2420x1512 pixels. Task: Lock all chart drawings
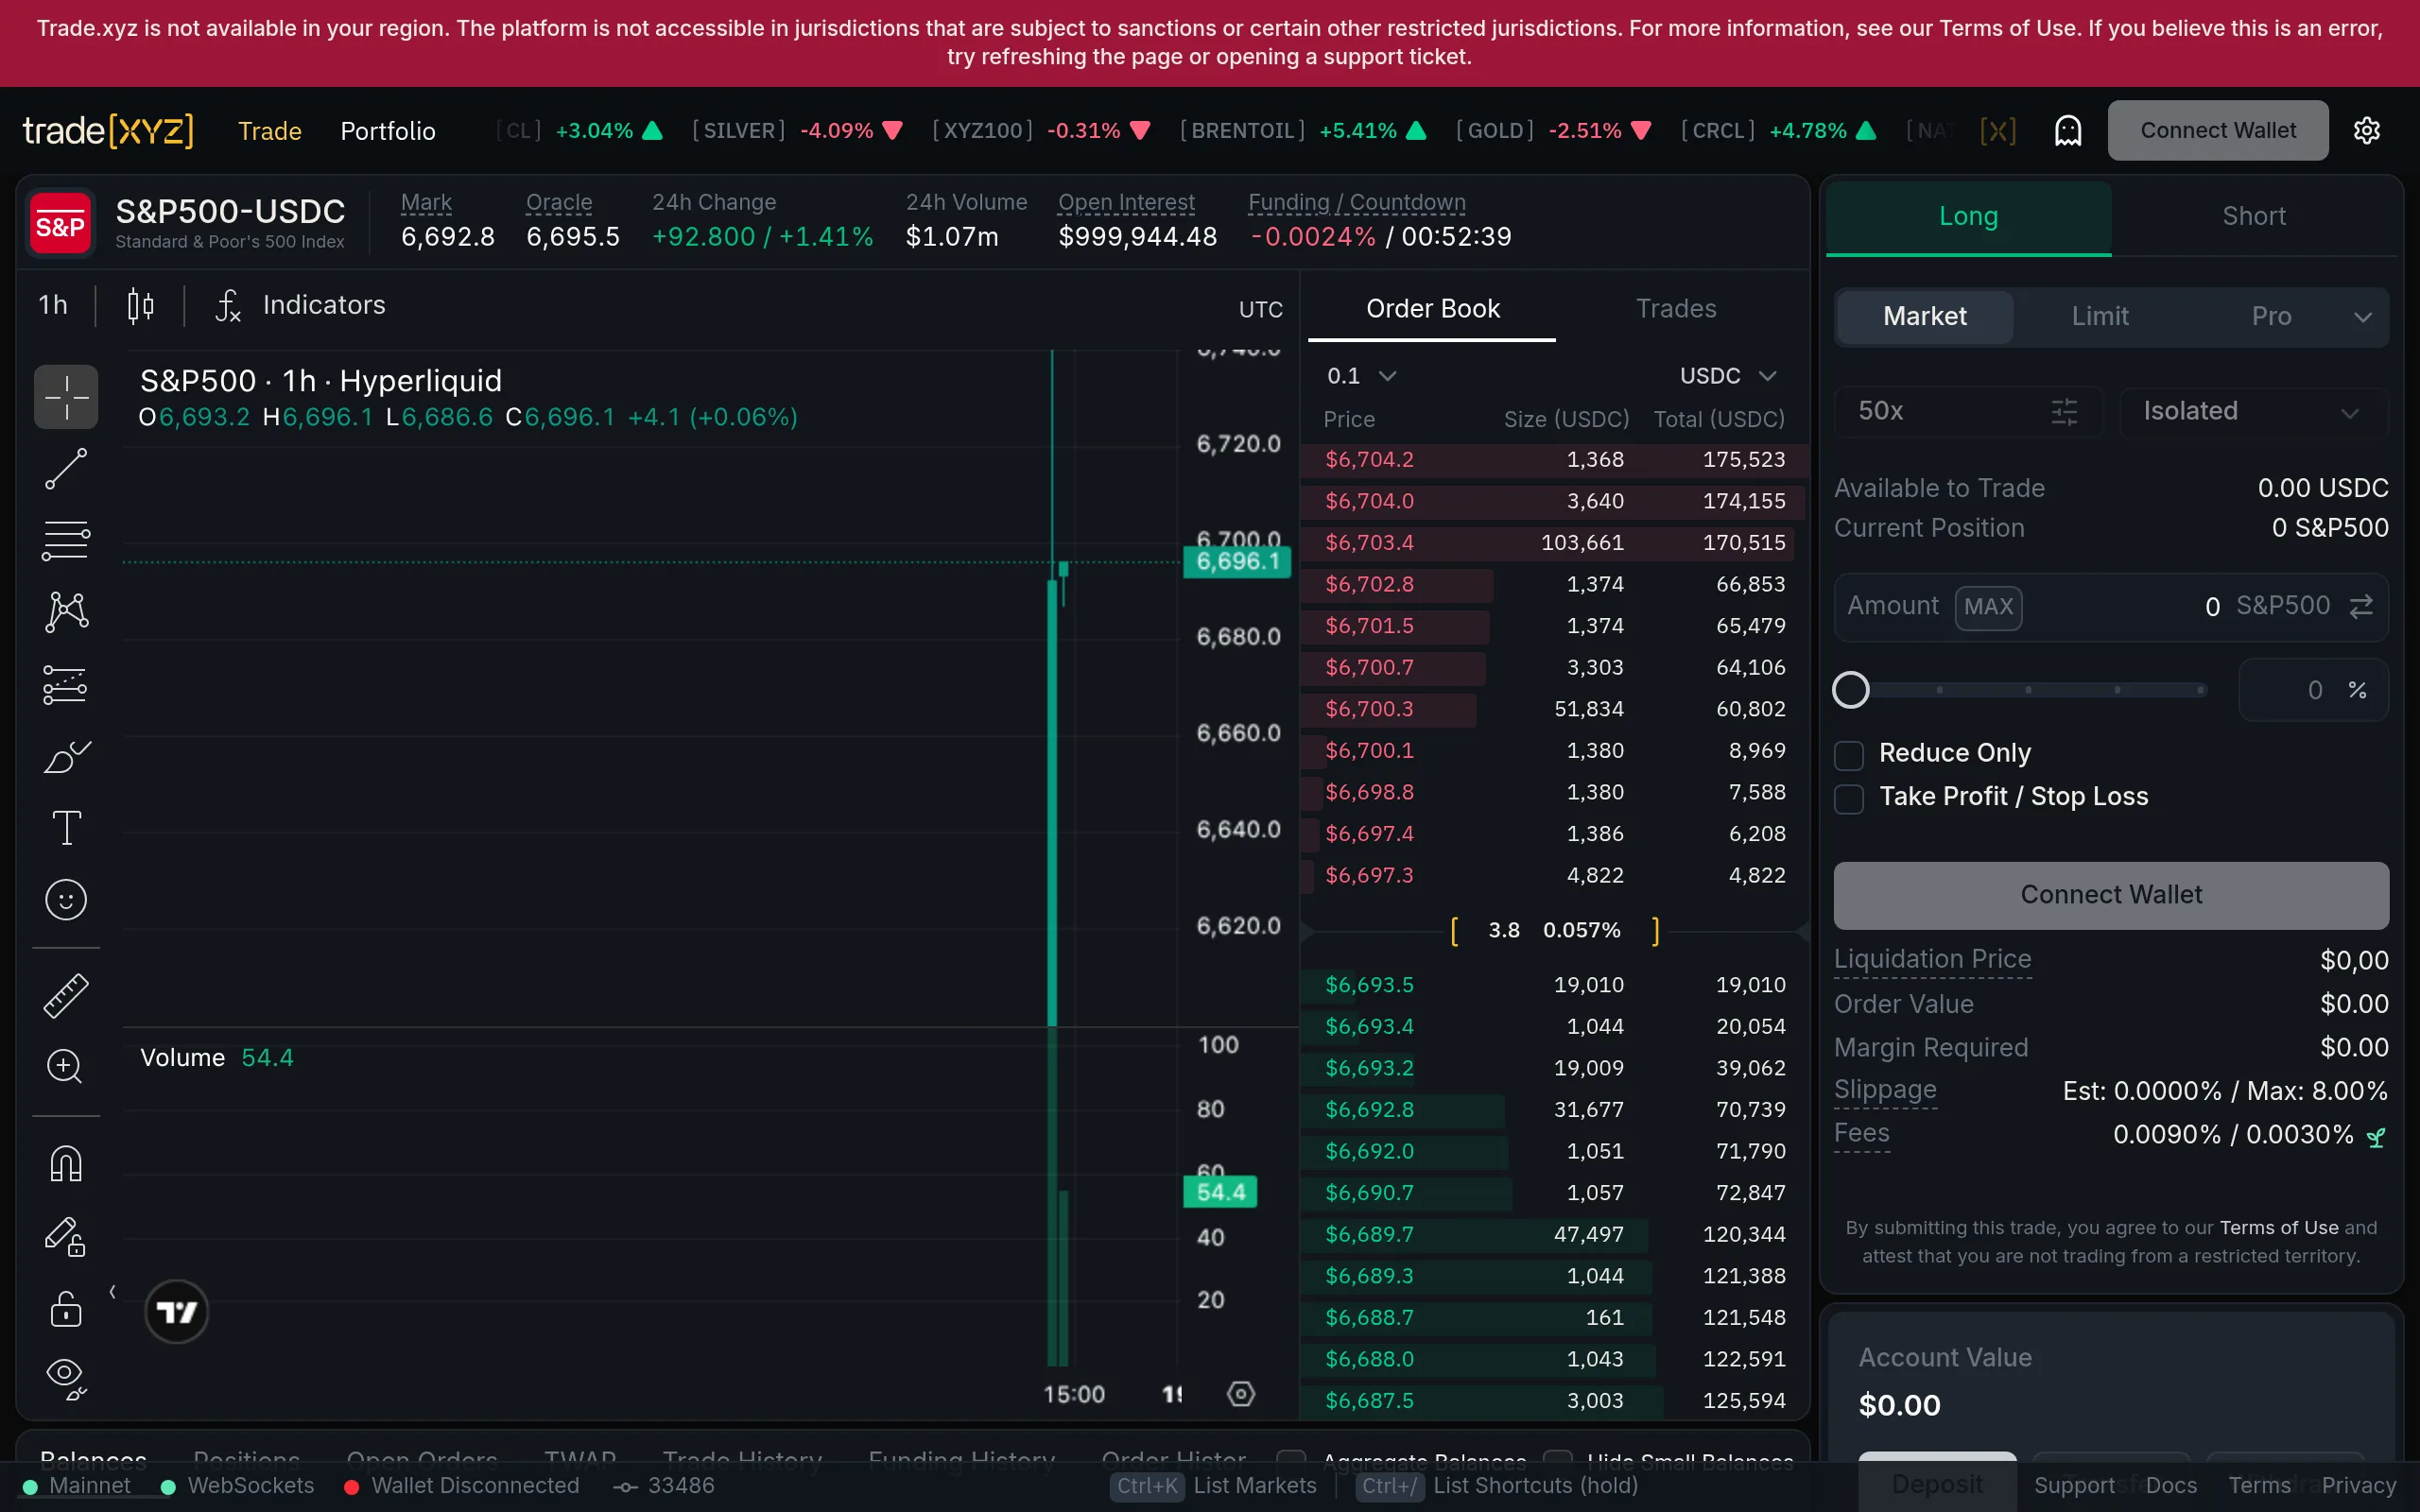[65, 1308]
